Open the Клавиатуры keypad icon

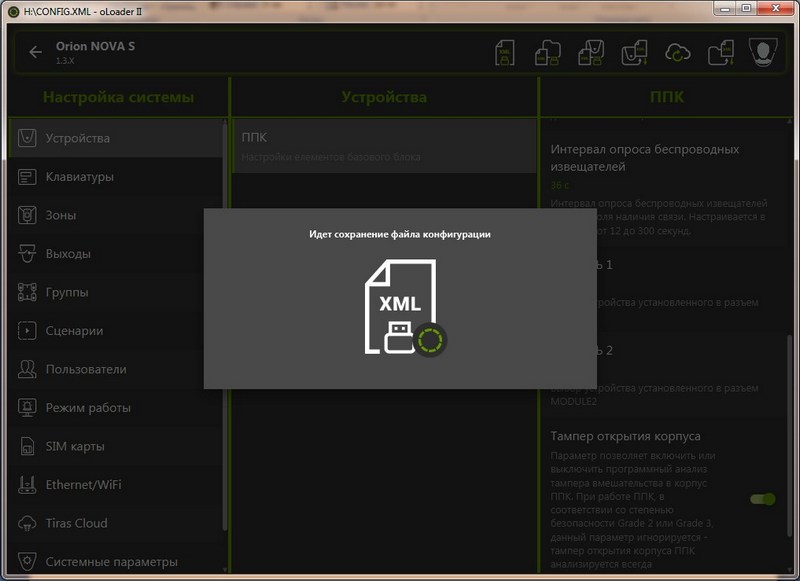point(27,176)
